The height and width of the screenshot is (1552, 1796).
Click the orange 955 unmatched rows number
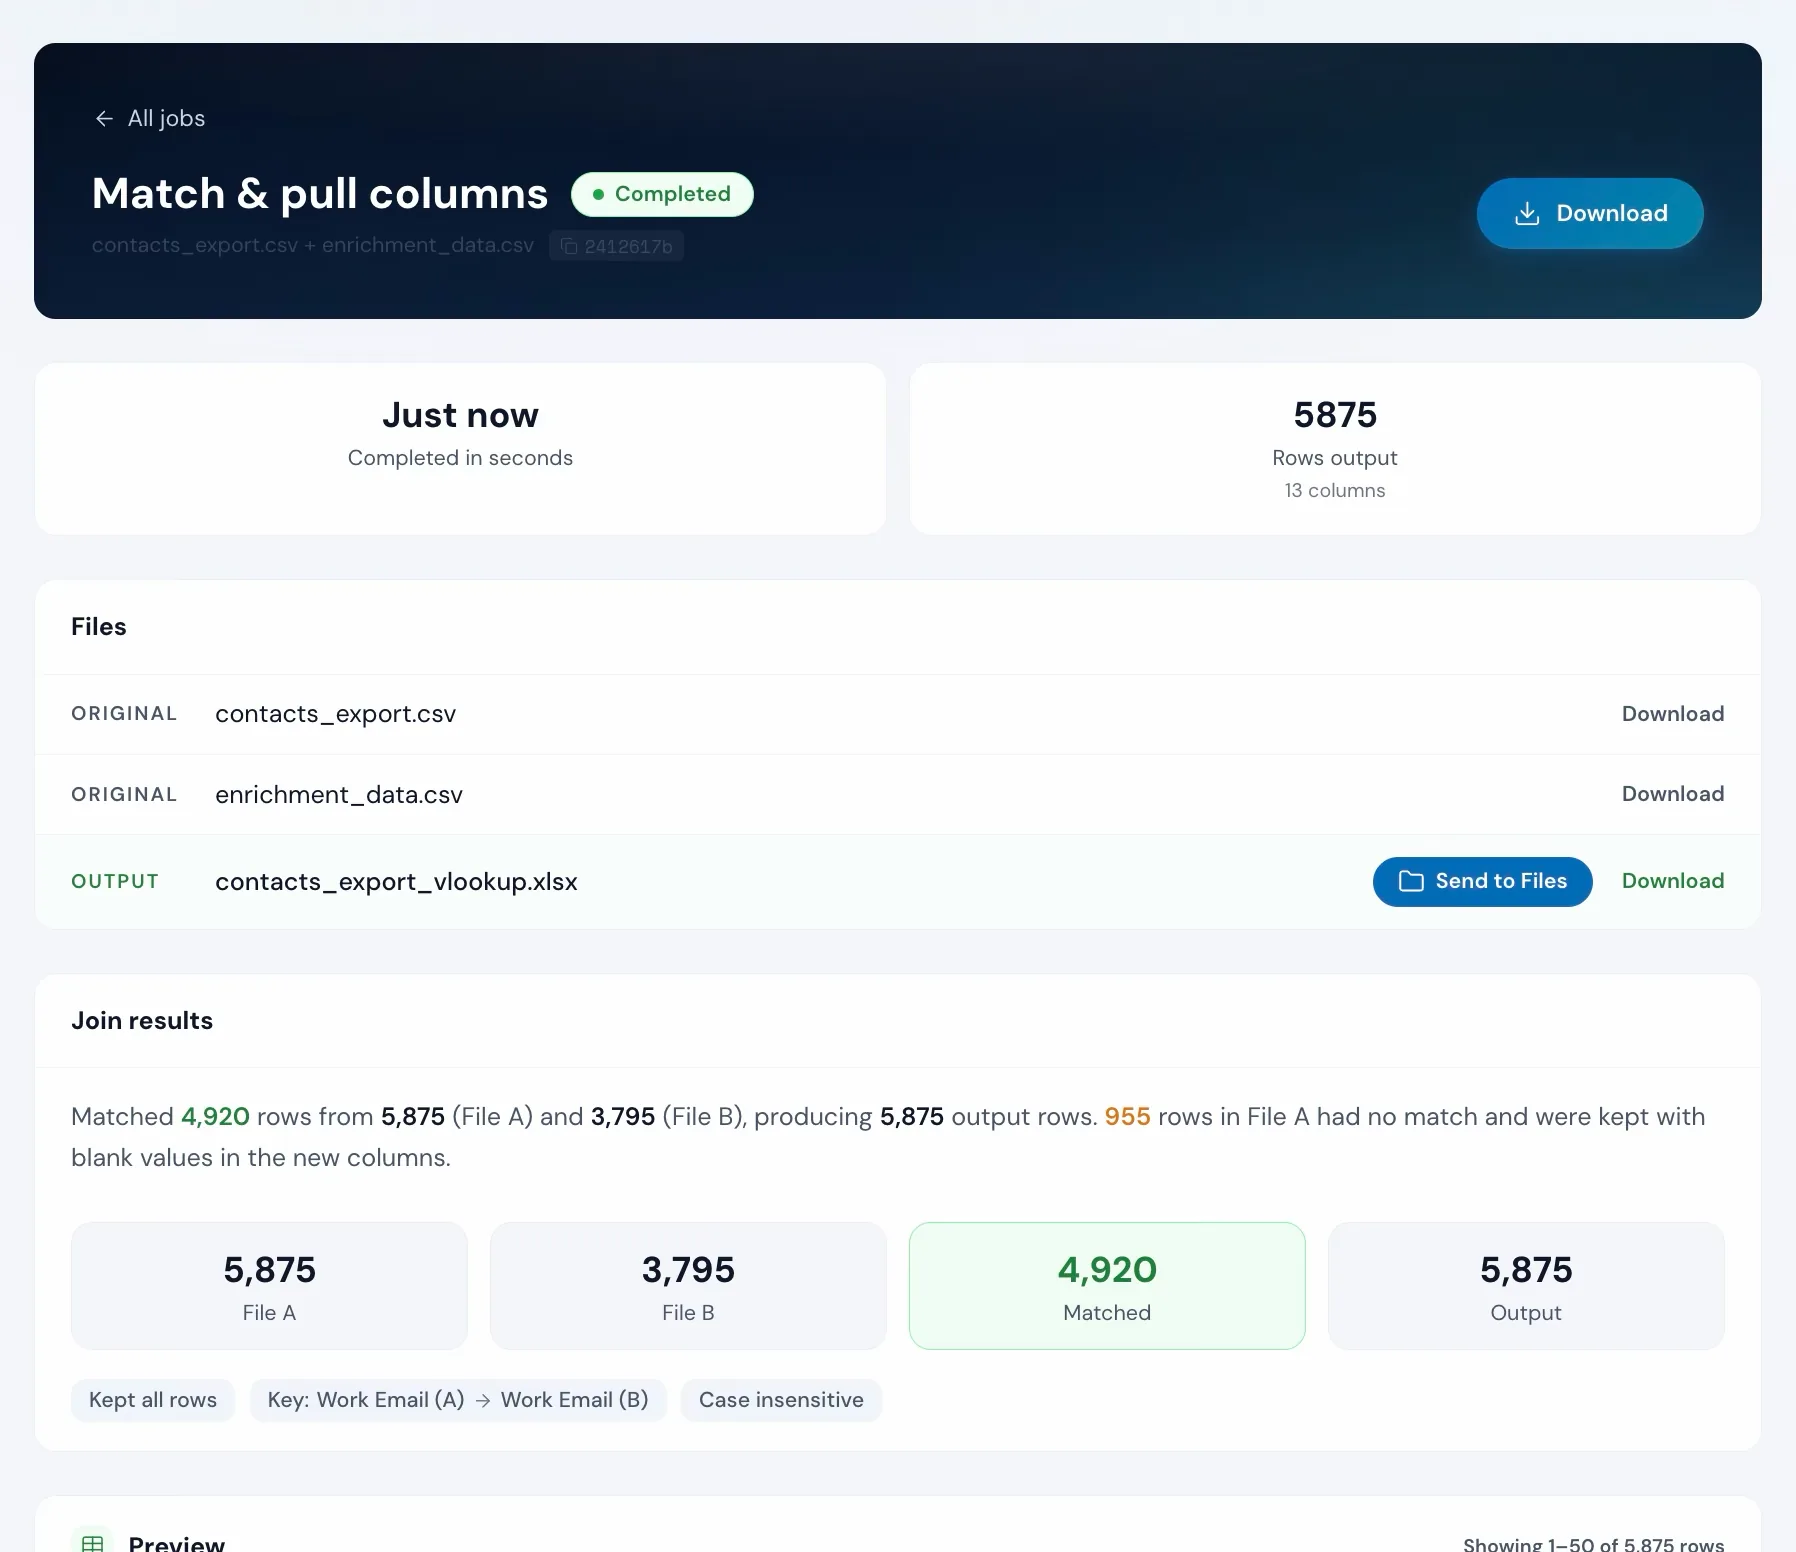[1127, 1116]
